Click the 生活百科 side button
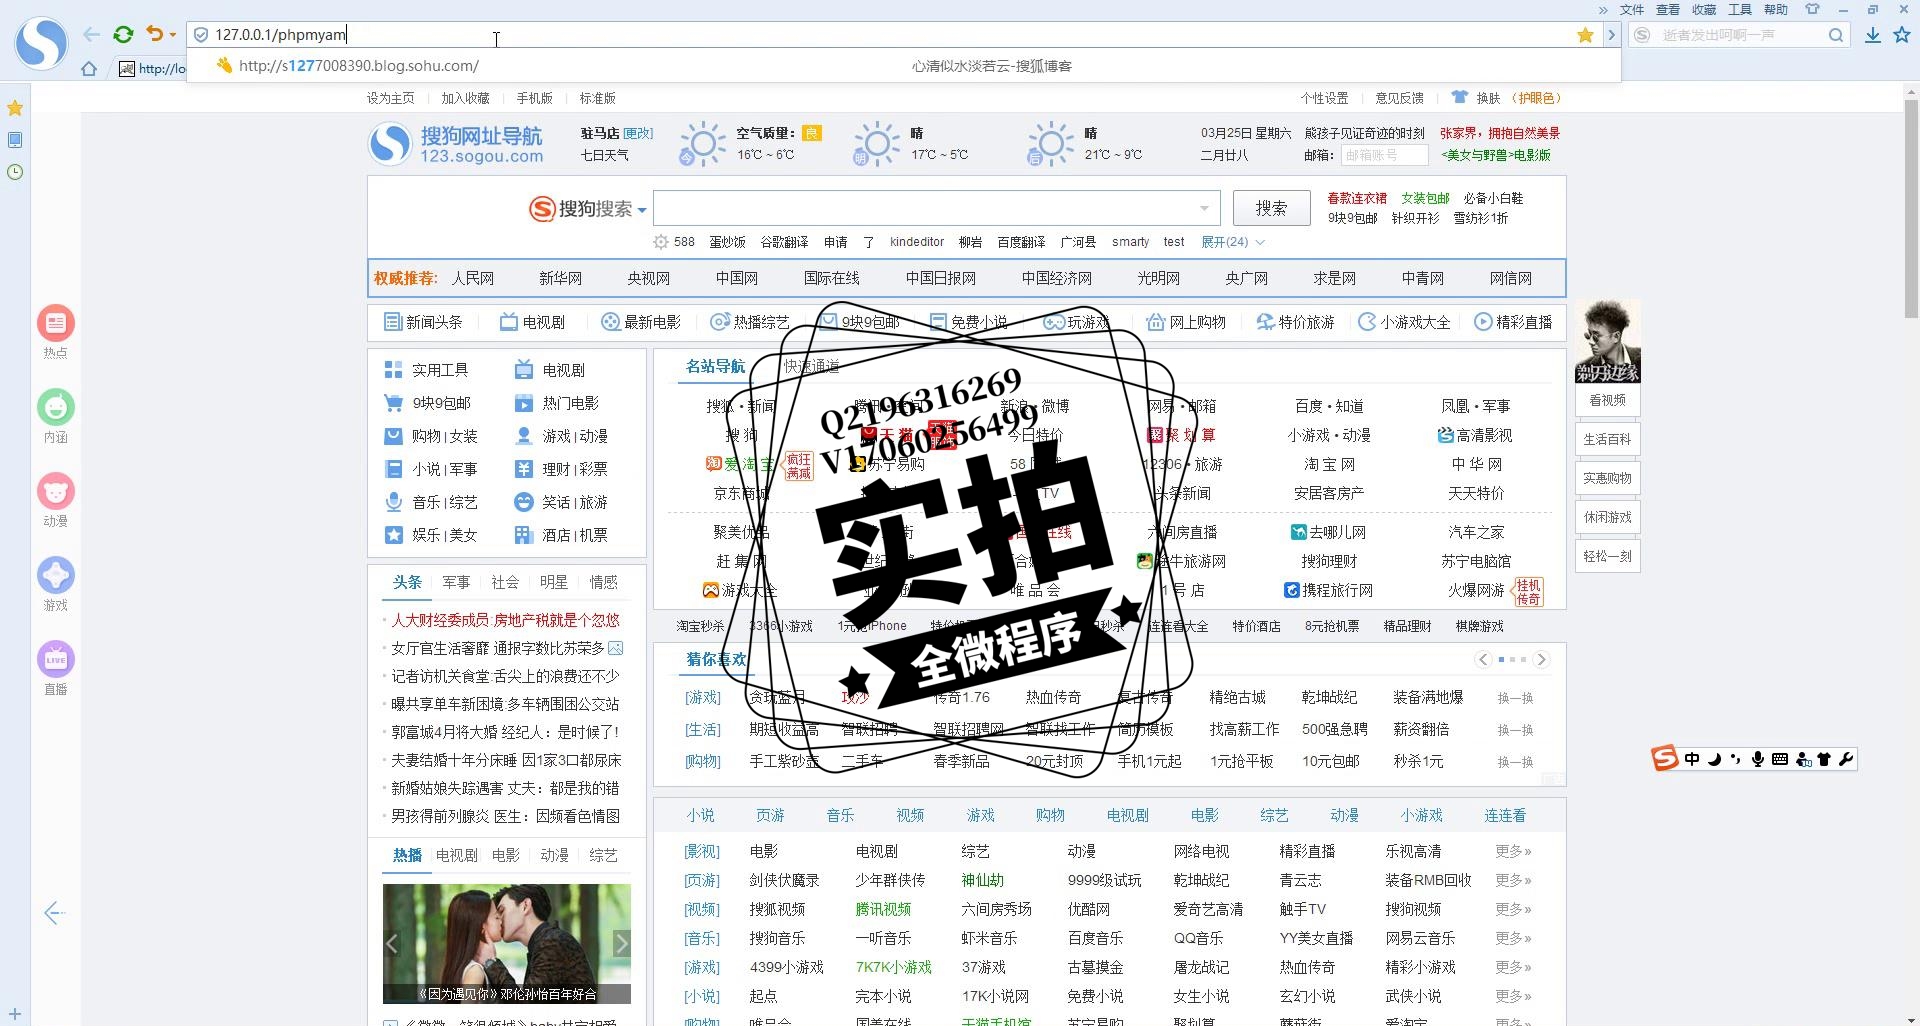Viewport: 1920px width, 1026px height. [x=1607, y=439]
